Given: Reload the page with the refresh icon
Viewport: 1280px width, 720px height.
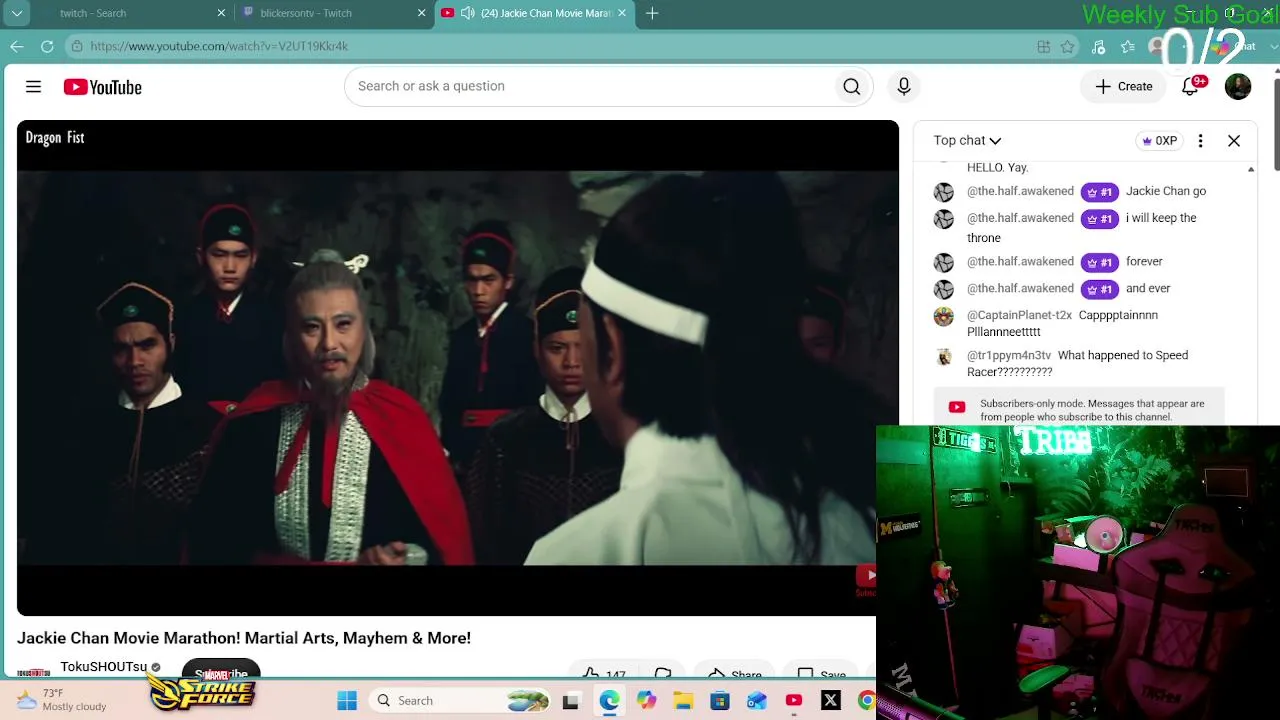Looking at the screenshot, I should 47,46.
